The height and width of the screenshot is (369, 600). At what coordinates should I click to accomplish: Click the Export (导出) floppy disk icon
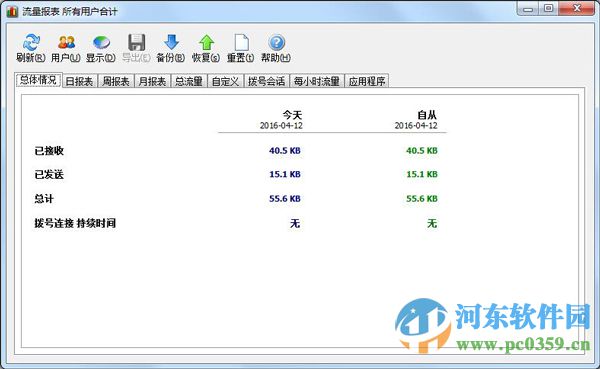(x=136, y=42)
